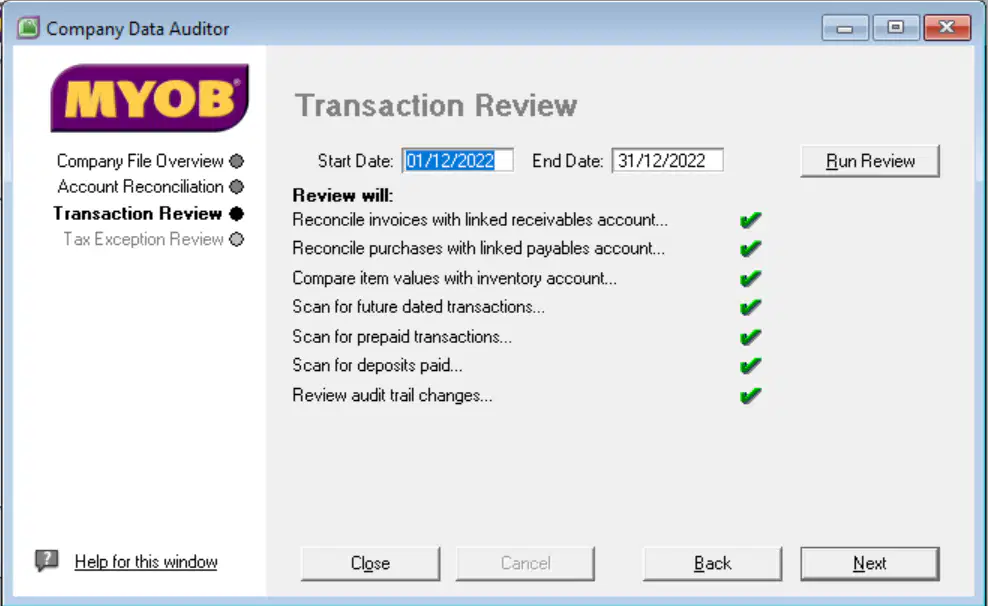
Task: Click checkmark for future dated transactions
Action: pyautogui.click(x=750, y=307)
